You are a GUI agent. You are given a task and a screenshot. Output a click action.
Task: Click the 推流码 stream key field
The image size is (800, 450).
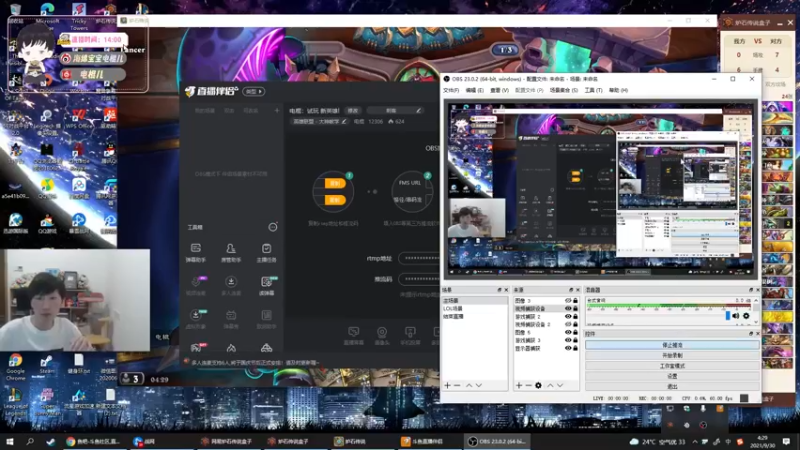pos(419,279)
